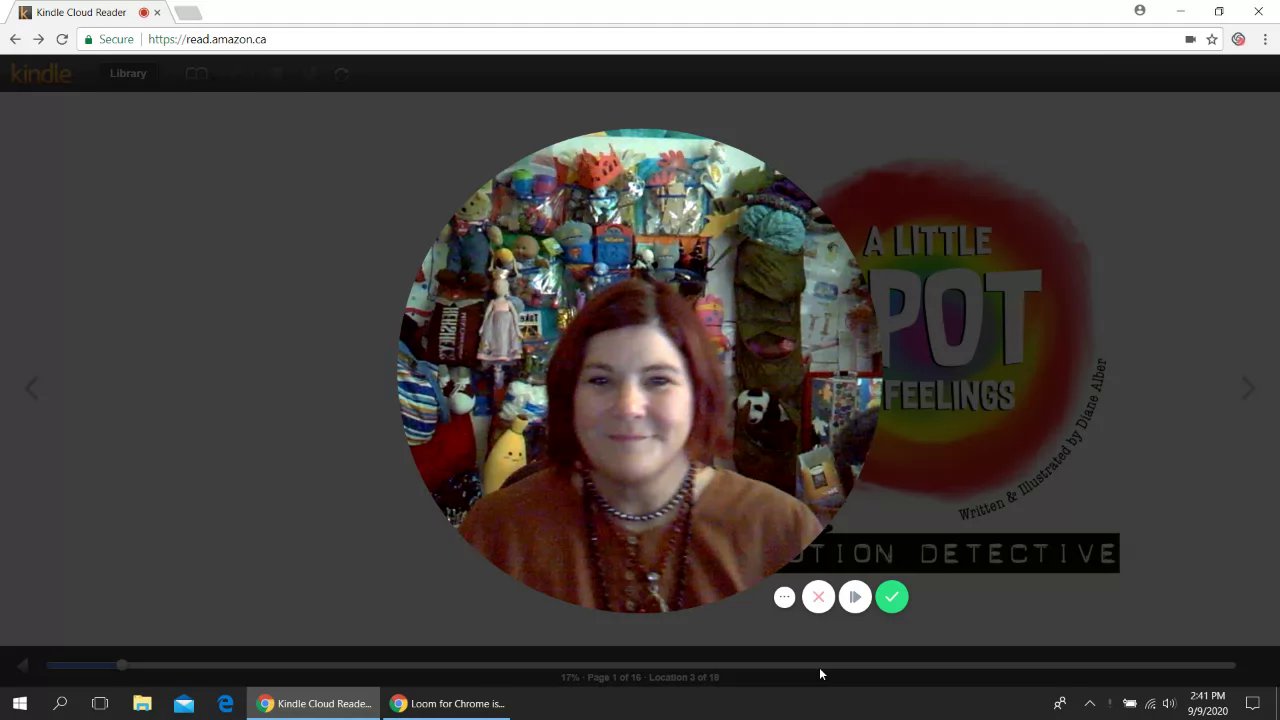The image size is (1280, 720).
Task: Finish the Loom recording with green checkmark
Action: point(892,597)
